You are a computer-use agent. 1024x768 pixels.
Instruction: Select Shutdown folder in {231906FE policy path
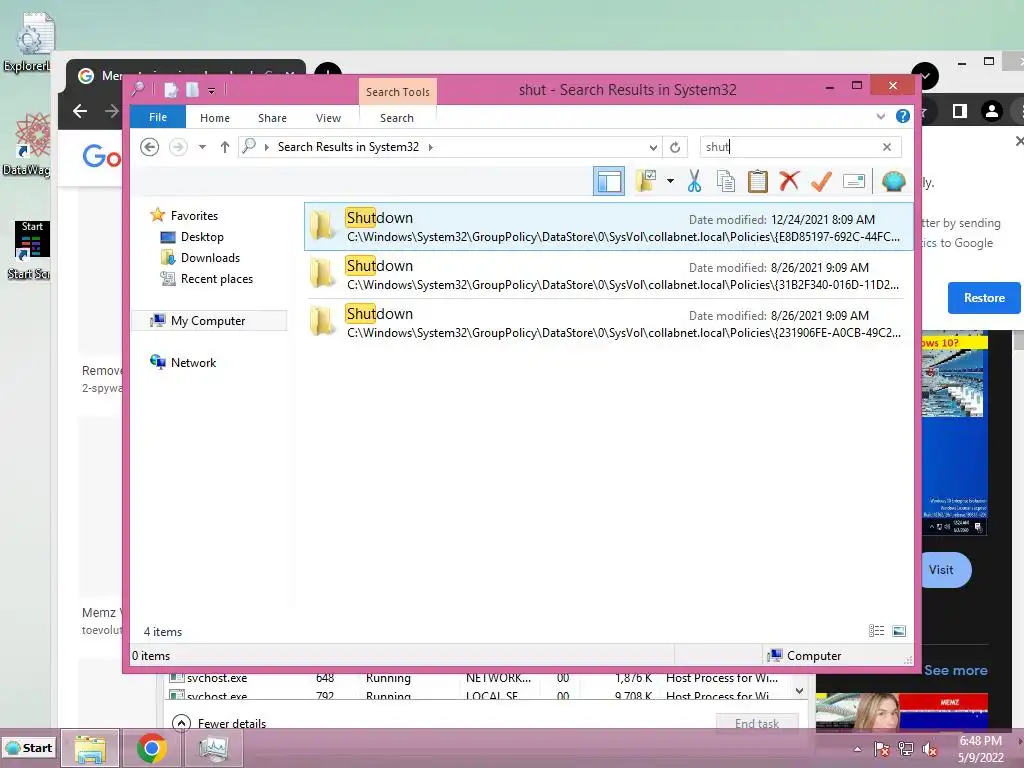coord(607,323)
